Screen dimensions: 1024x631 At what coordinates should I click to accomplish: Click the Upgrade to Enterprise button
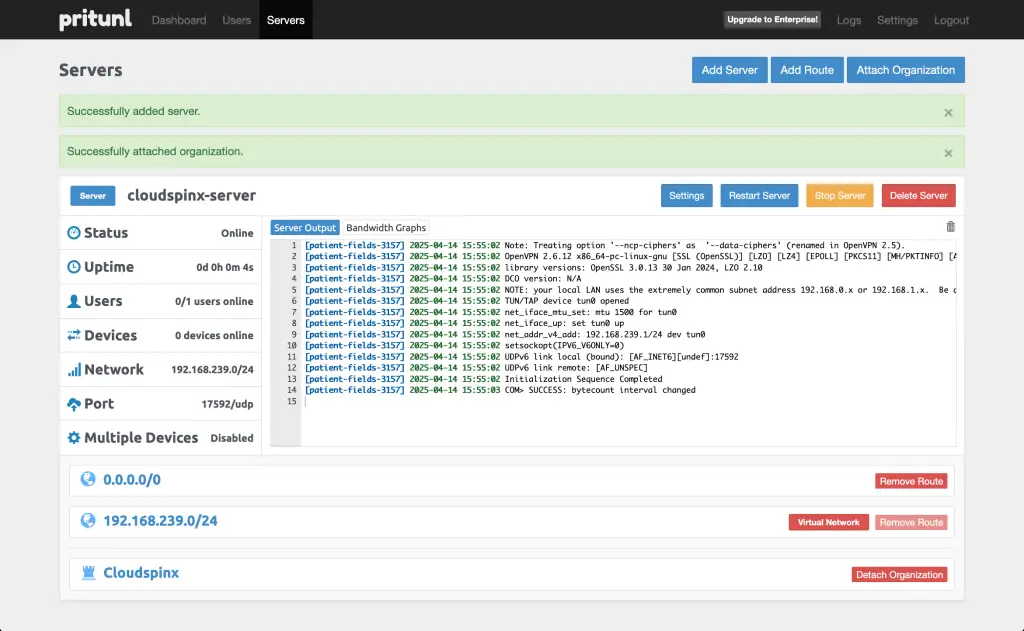coord(772,19)
